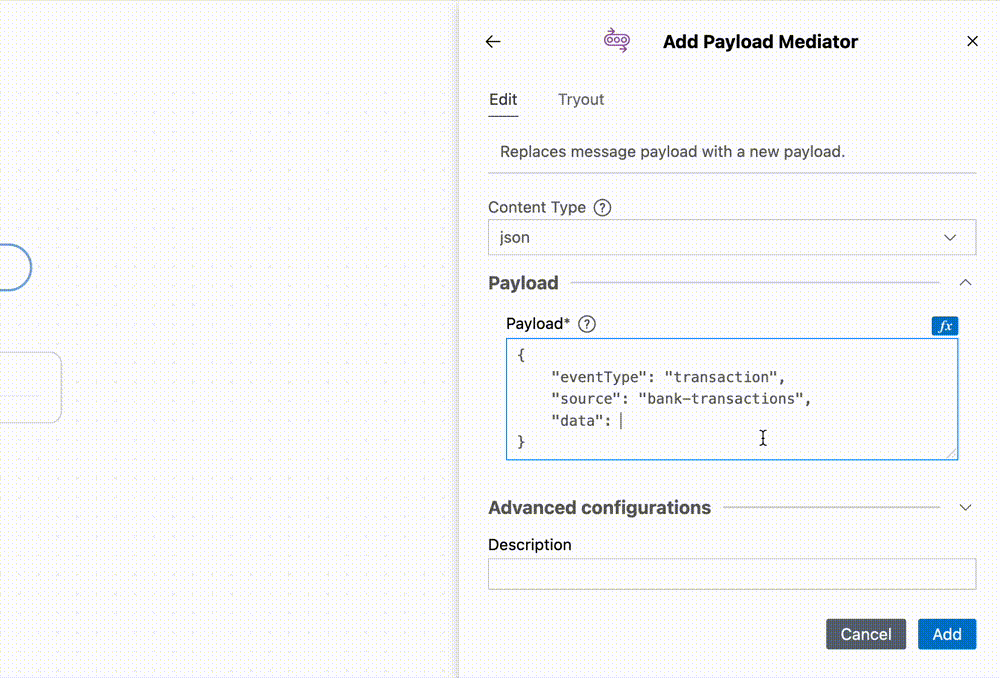Screen dimensions: 1000x678
Task: Click the Payload section header text
Action: (x=523, y=282)
